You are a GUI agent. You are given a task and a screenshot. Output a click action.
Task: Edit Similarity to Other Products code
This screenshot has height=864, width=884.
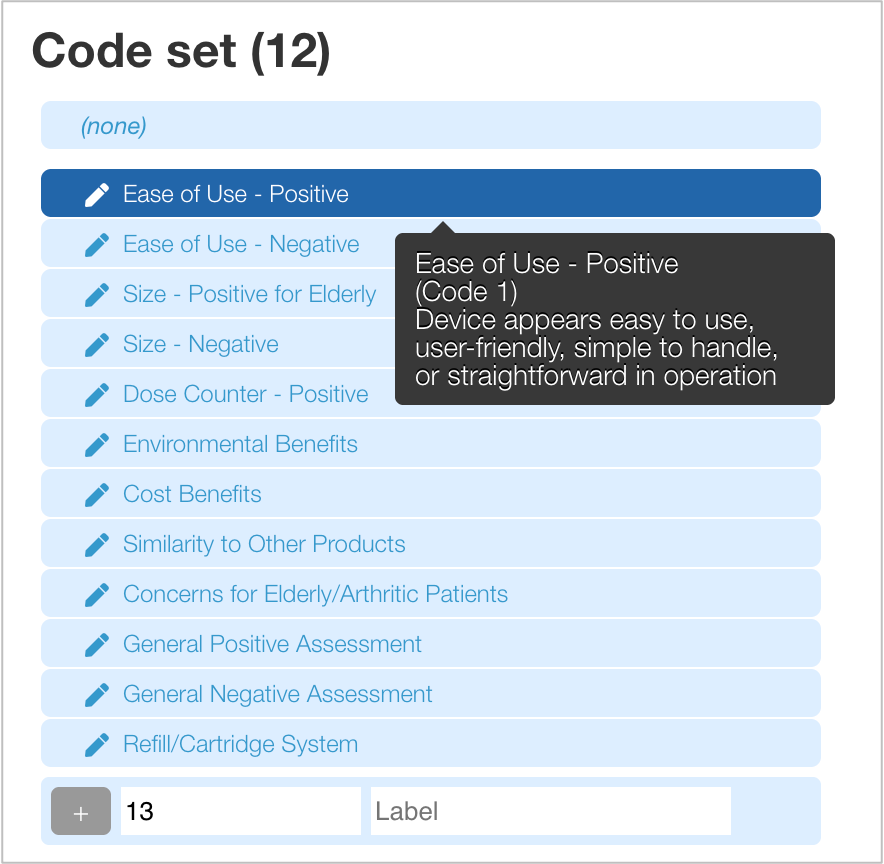pos(96,545)
